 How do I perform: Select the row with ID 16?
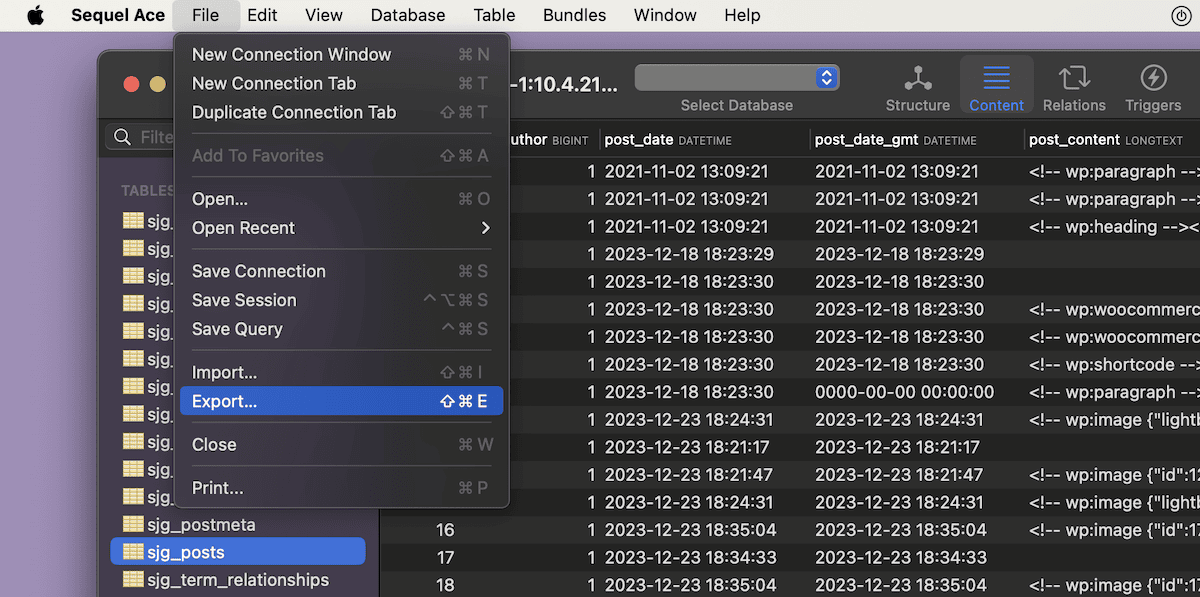445,530
